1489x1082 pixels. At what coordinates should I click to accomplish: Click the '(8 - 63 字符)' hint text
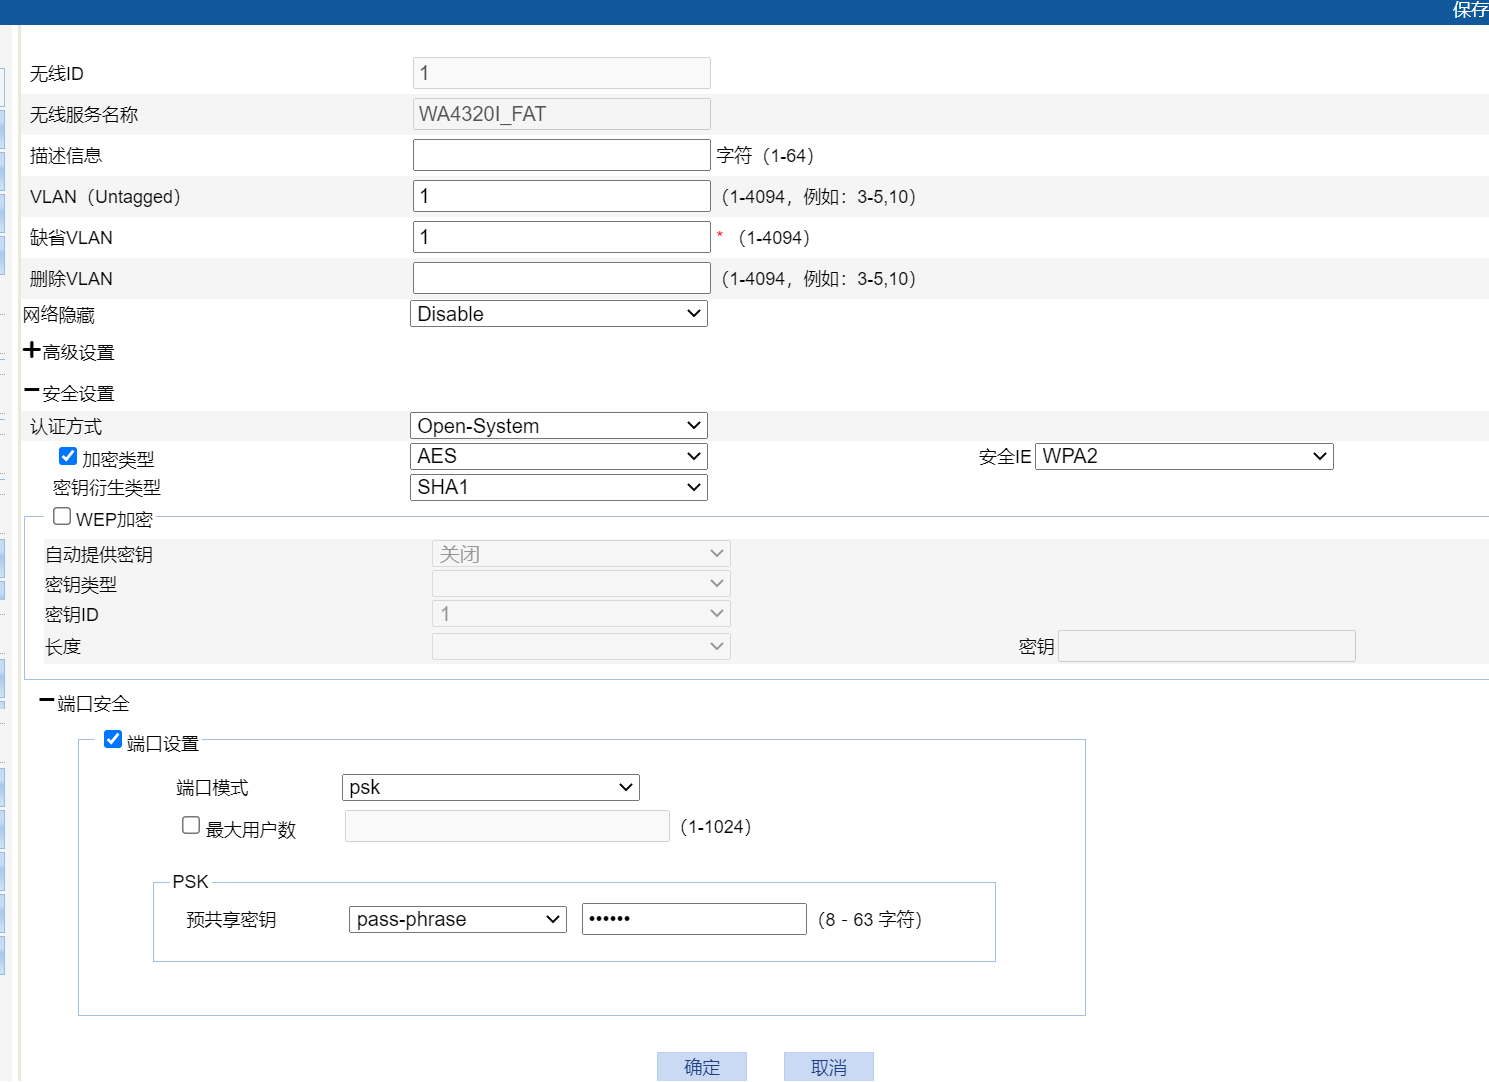click(870, 920)
